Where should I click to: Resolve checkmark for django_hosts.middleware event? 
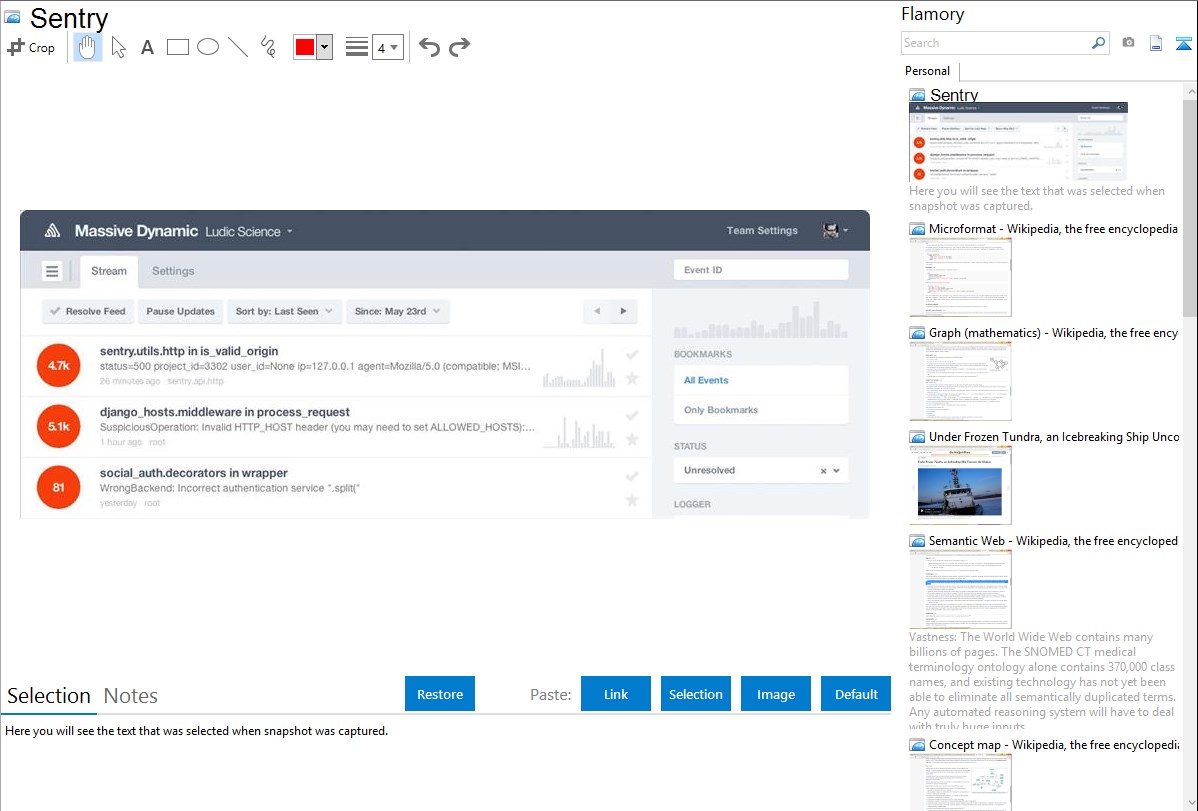point(632,416)
